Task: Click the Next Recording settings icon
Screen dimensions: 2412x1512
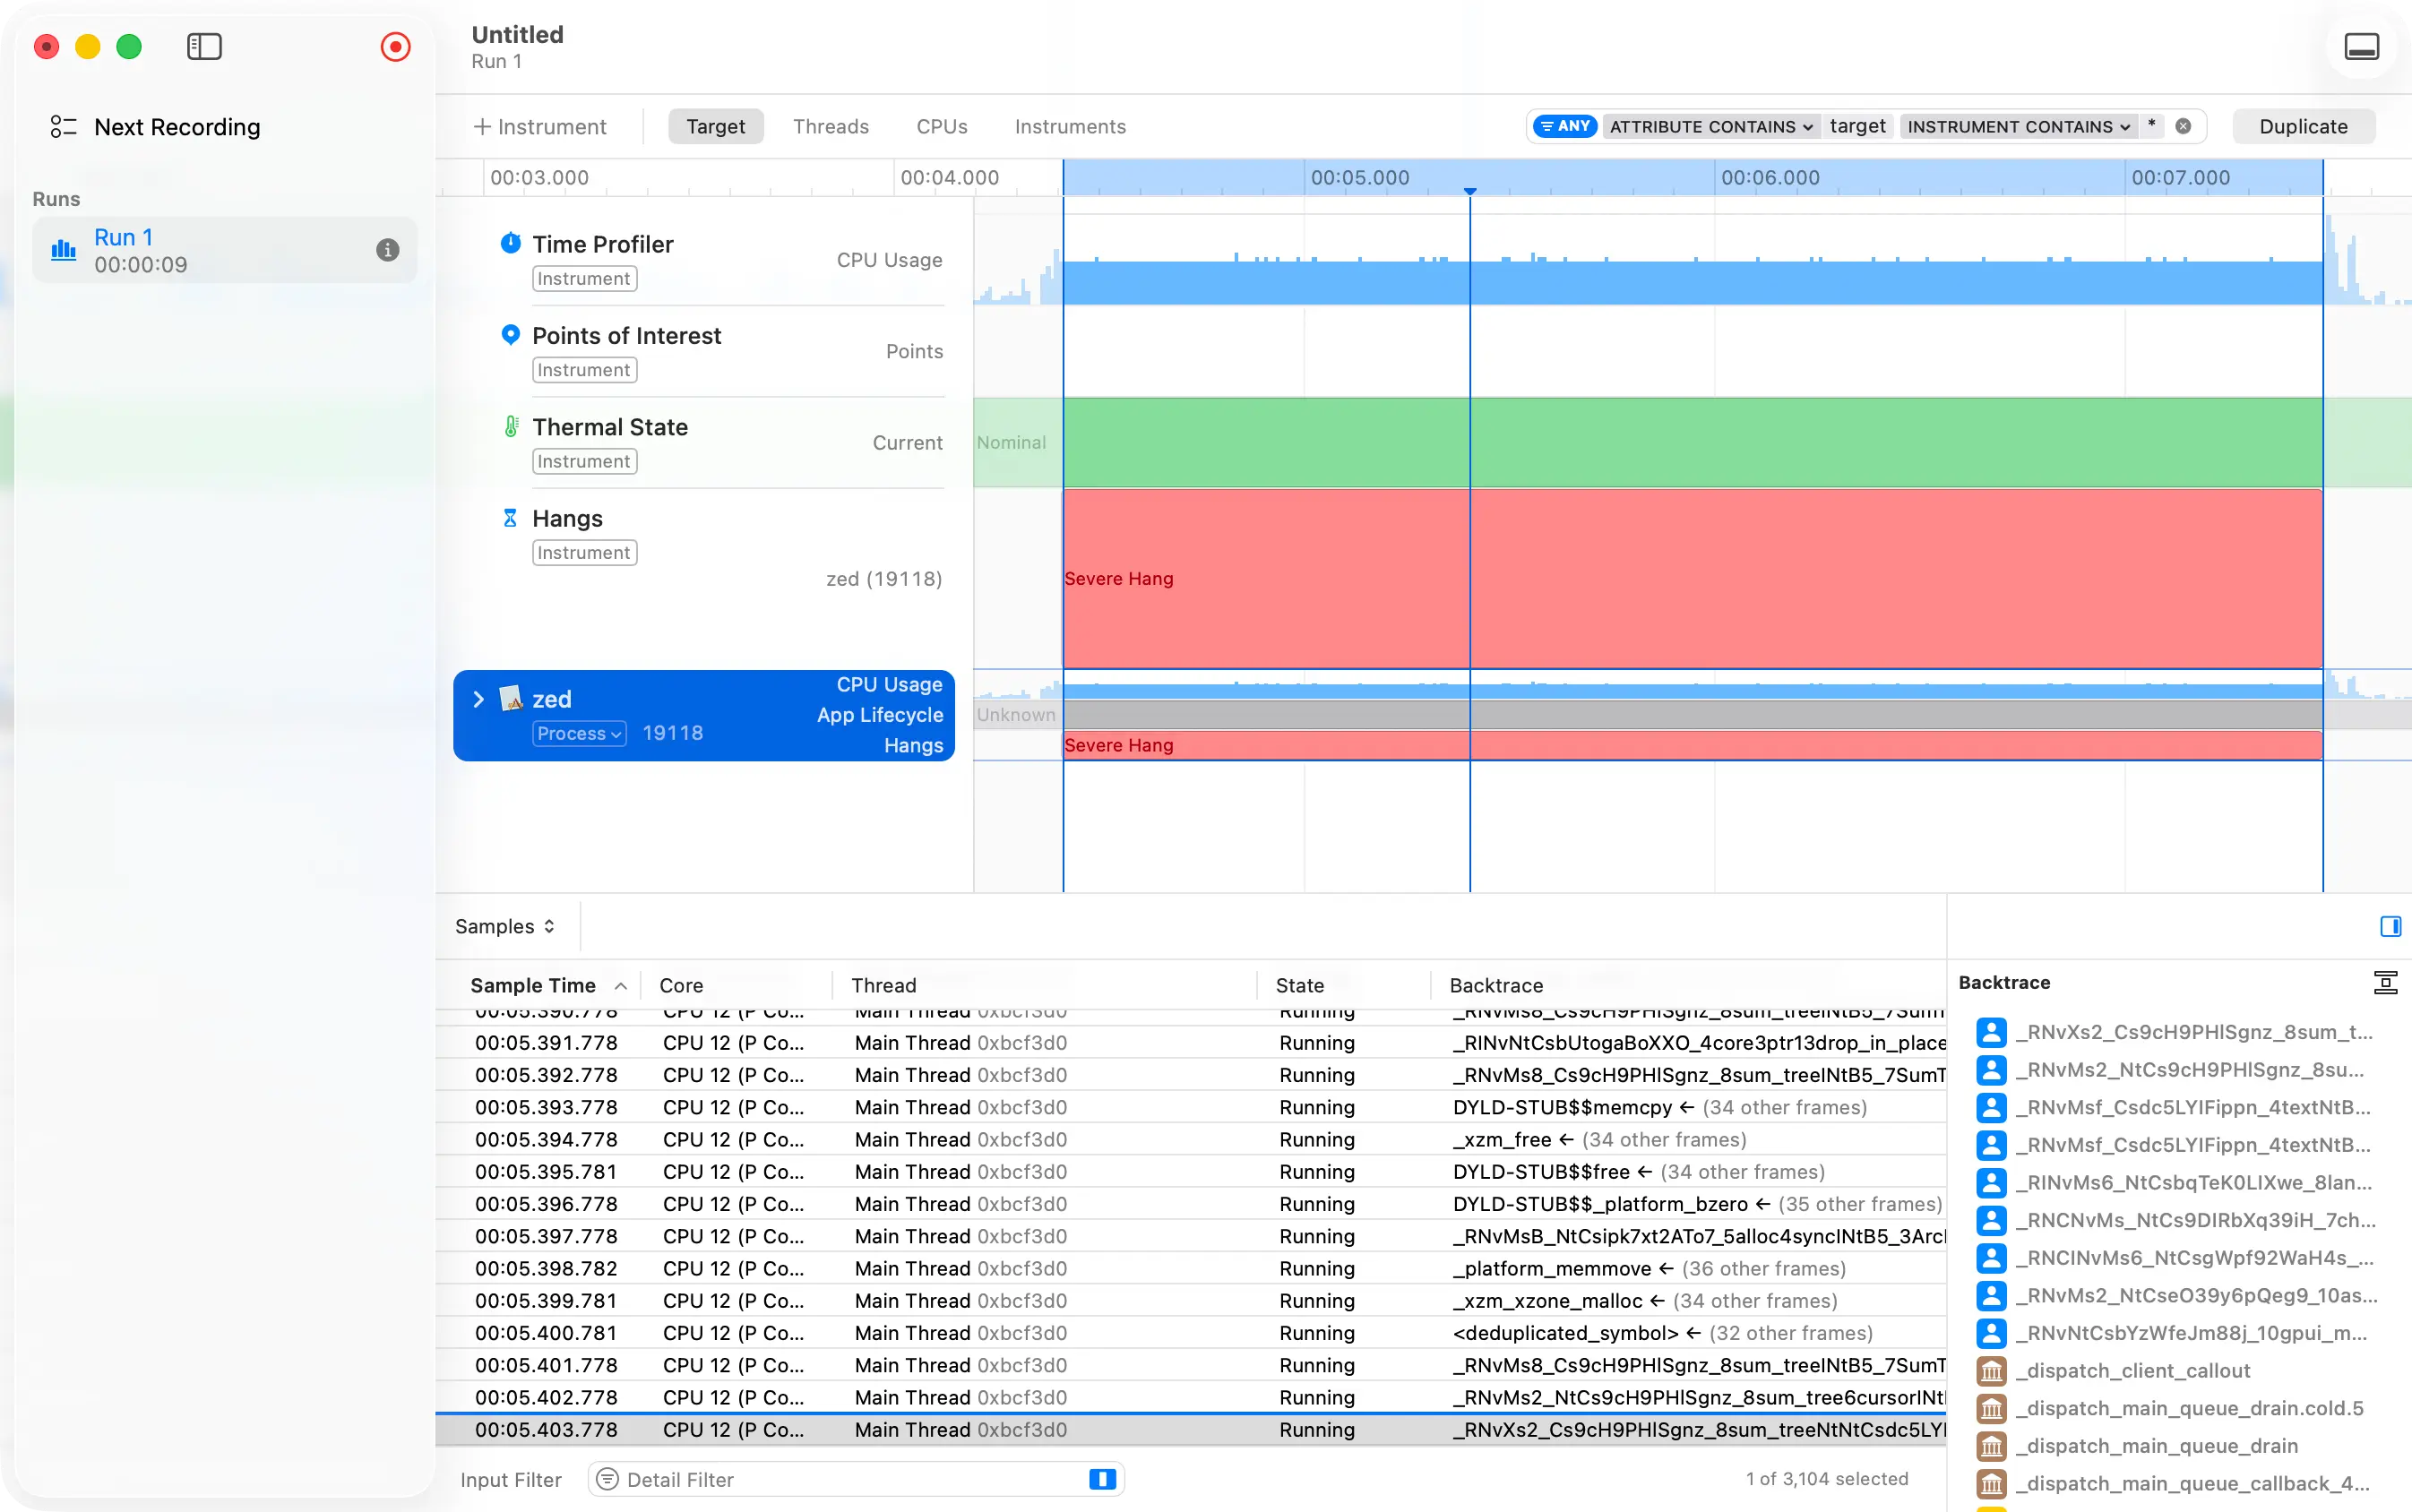Action: tap(63, 127)
